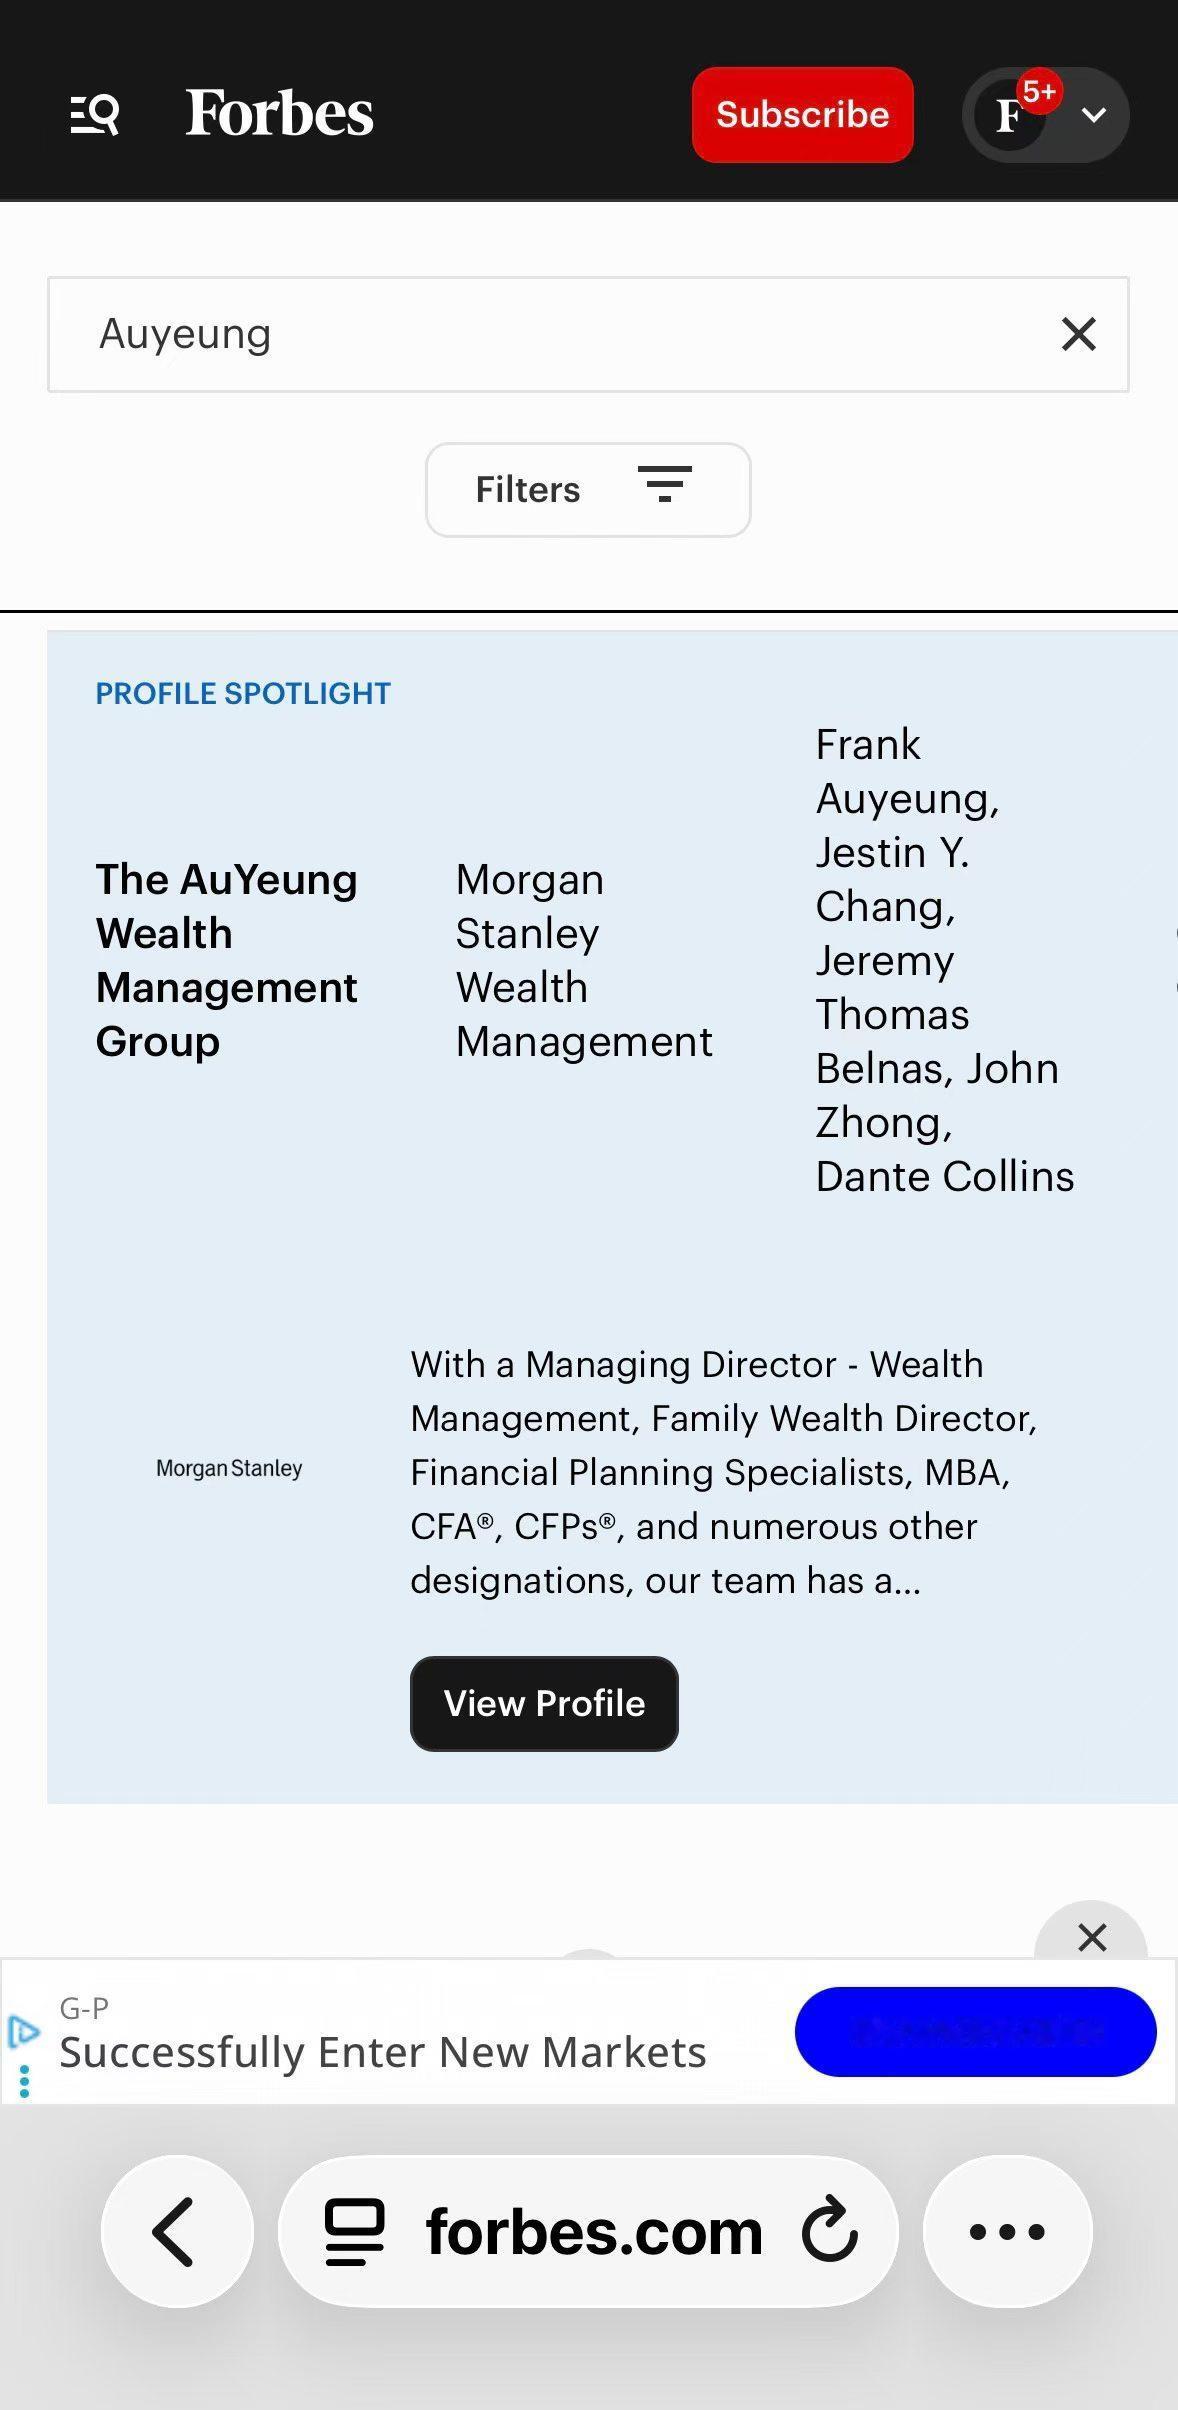The height and width of the screenshot is (2410, 1178).
Task: Tap the browser back arrow
Action: click(176, 2231)
